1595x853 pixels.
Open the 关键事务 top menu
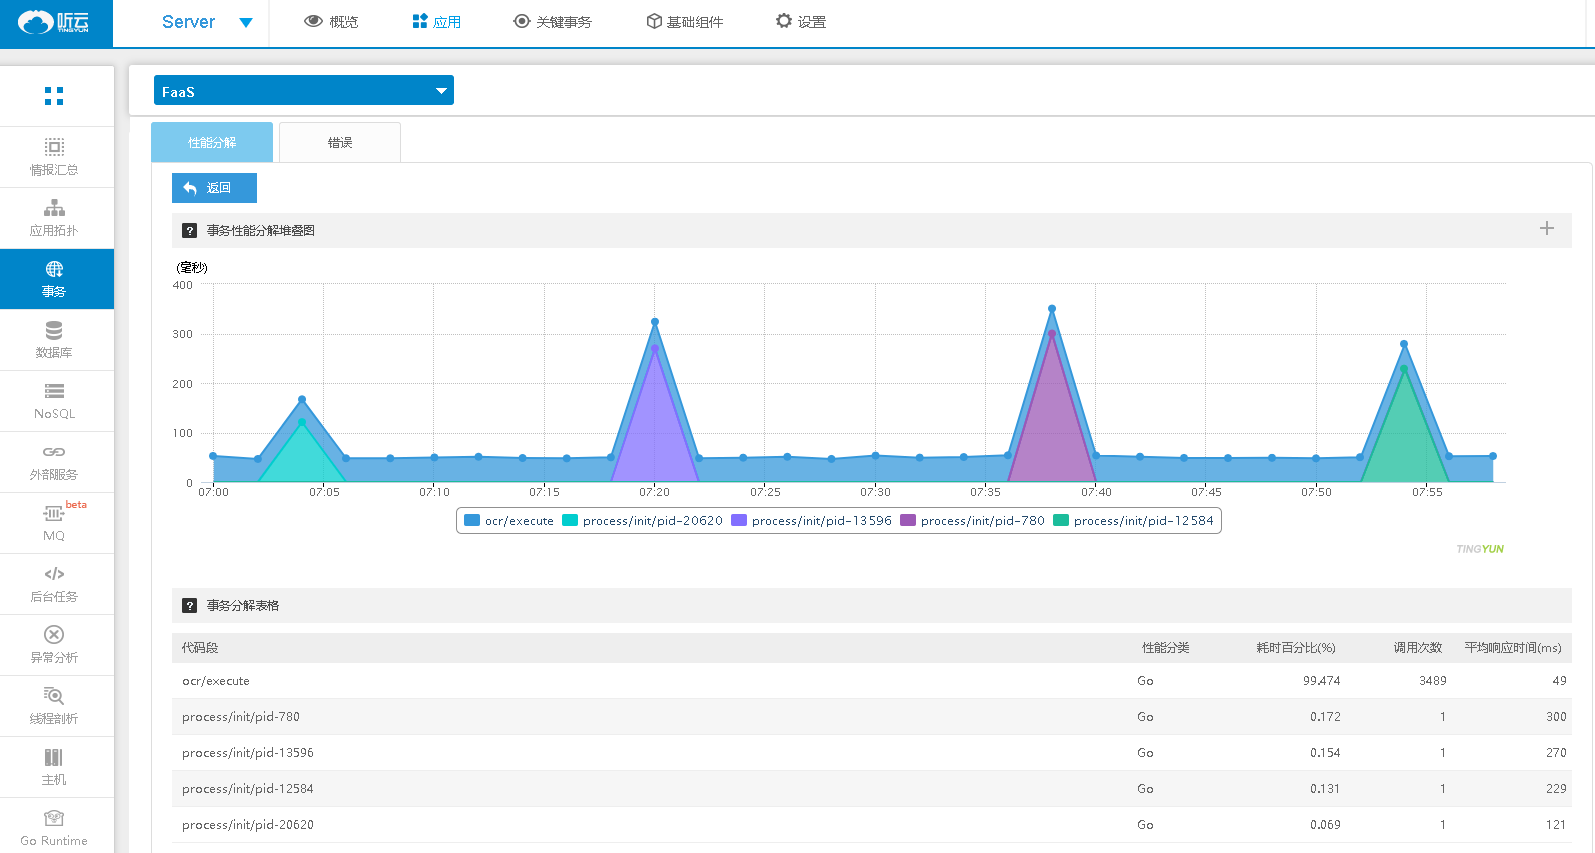[x=552, y=22]
